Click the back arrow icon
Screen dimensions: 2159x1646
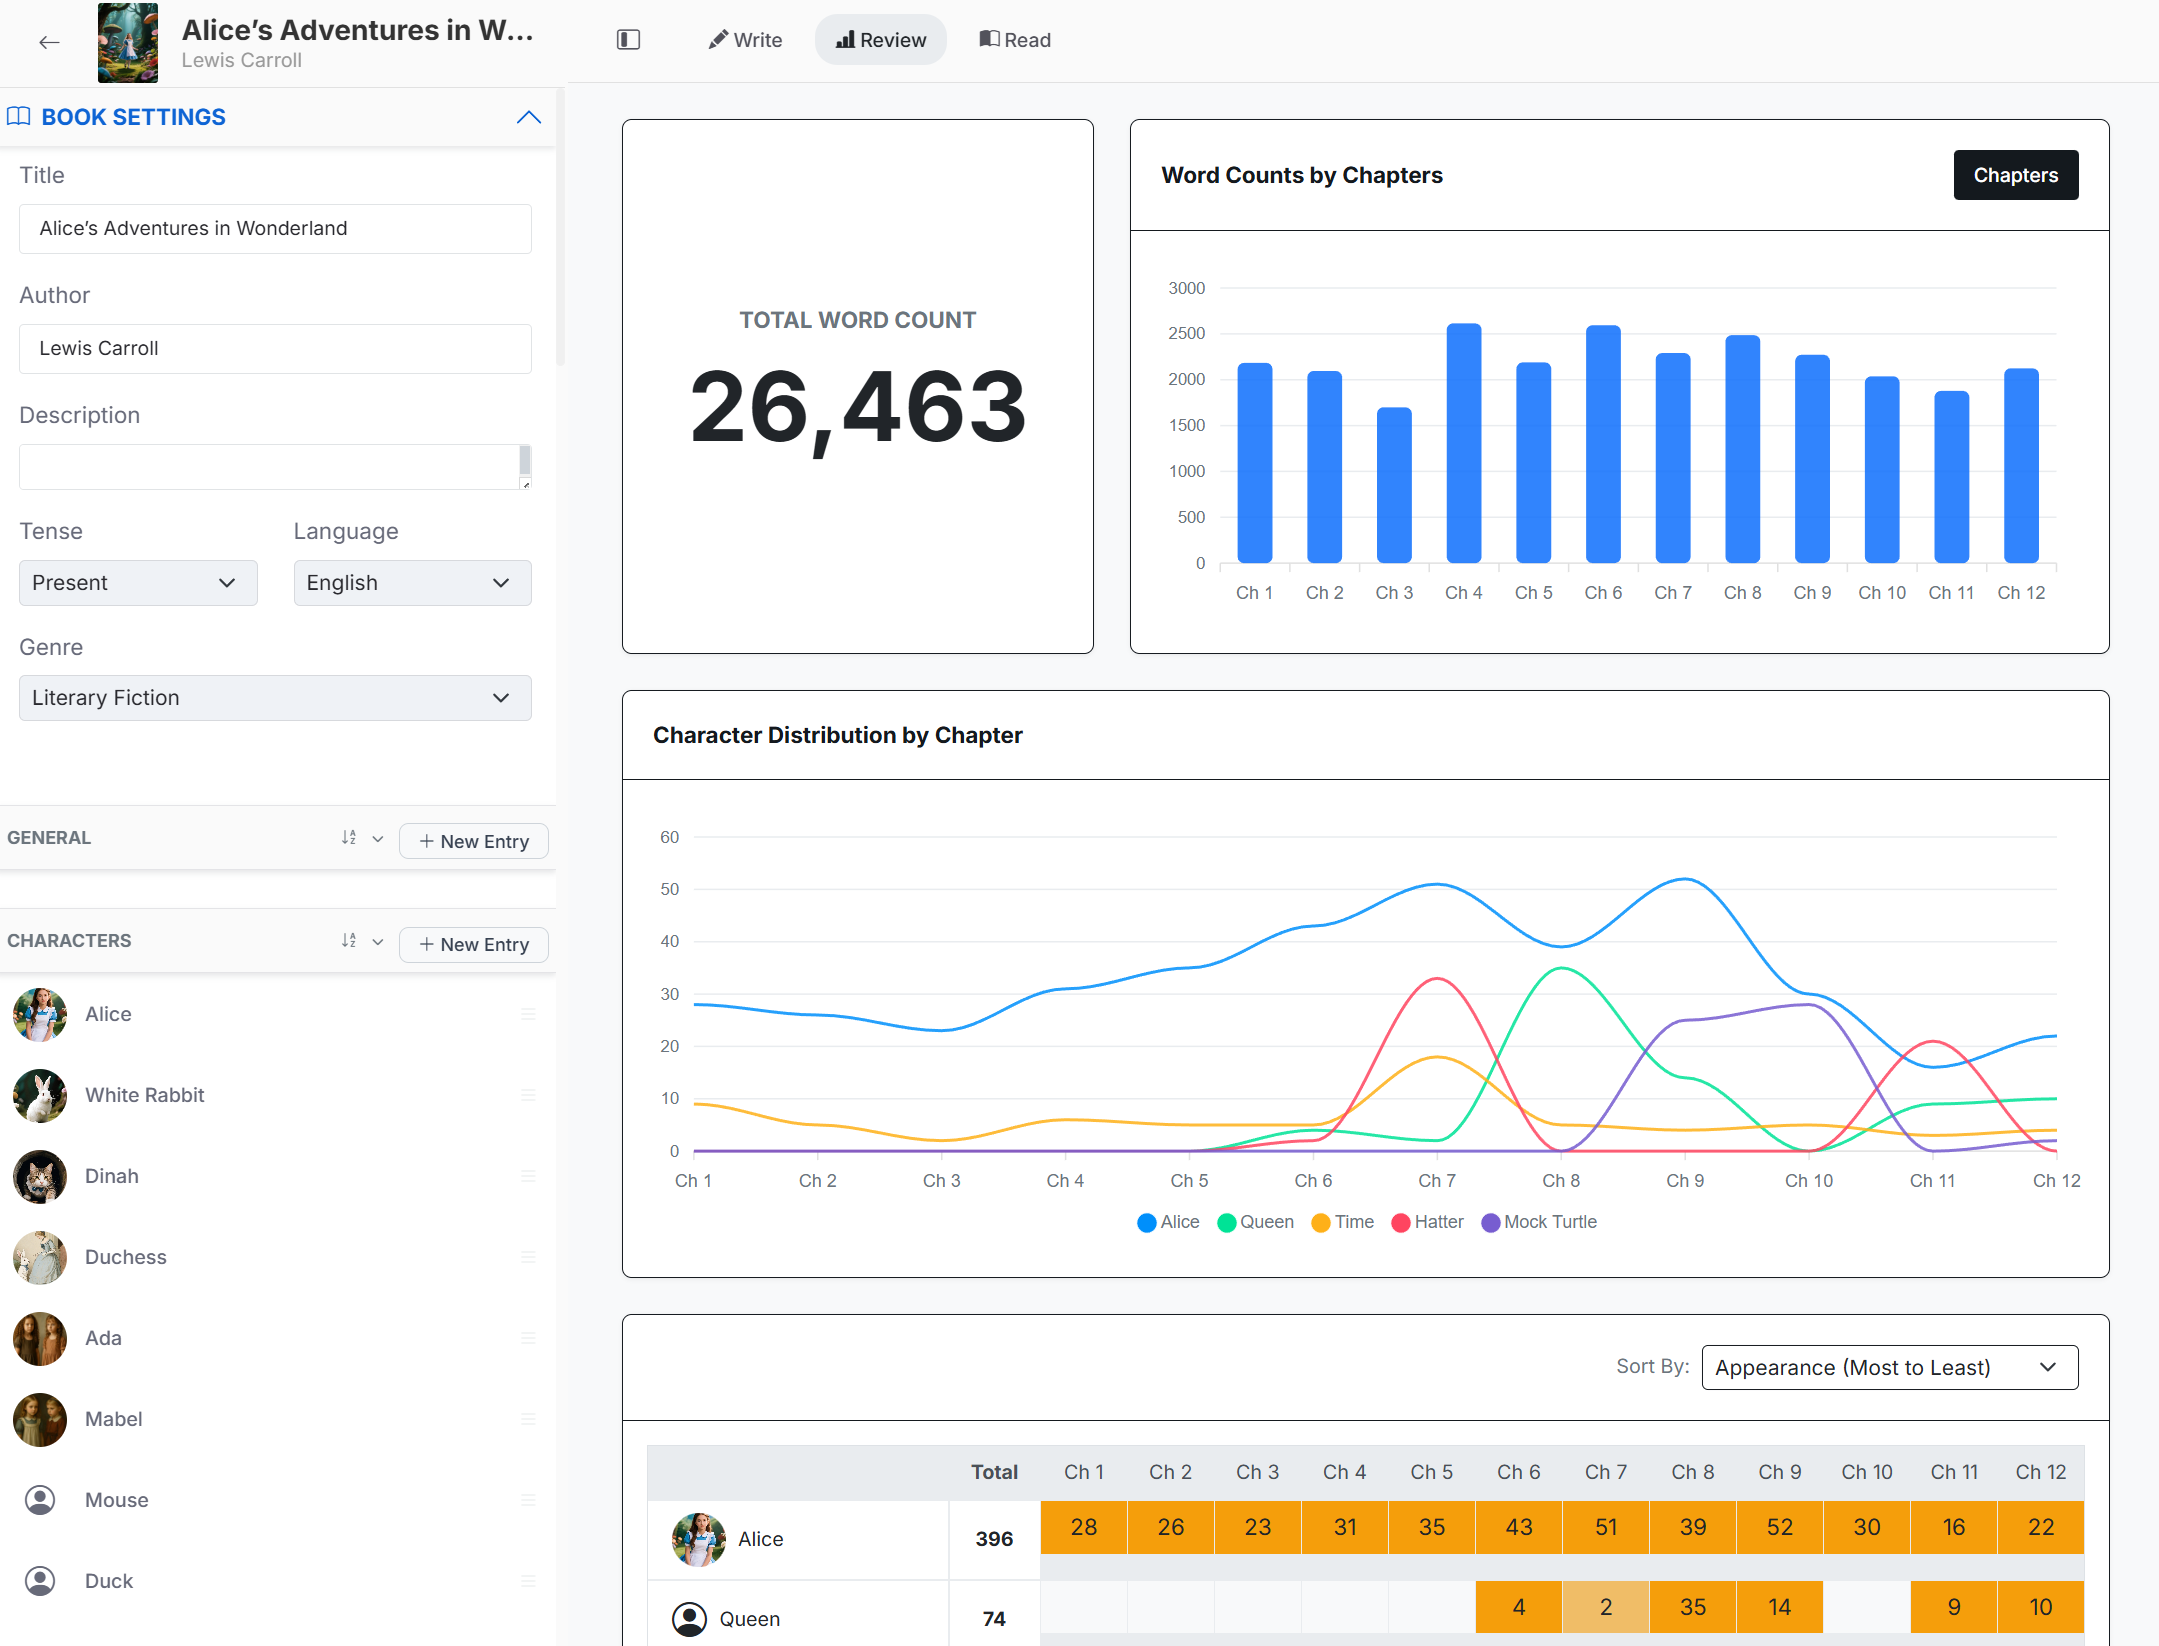click(x=49, y=42)
